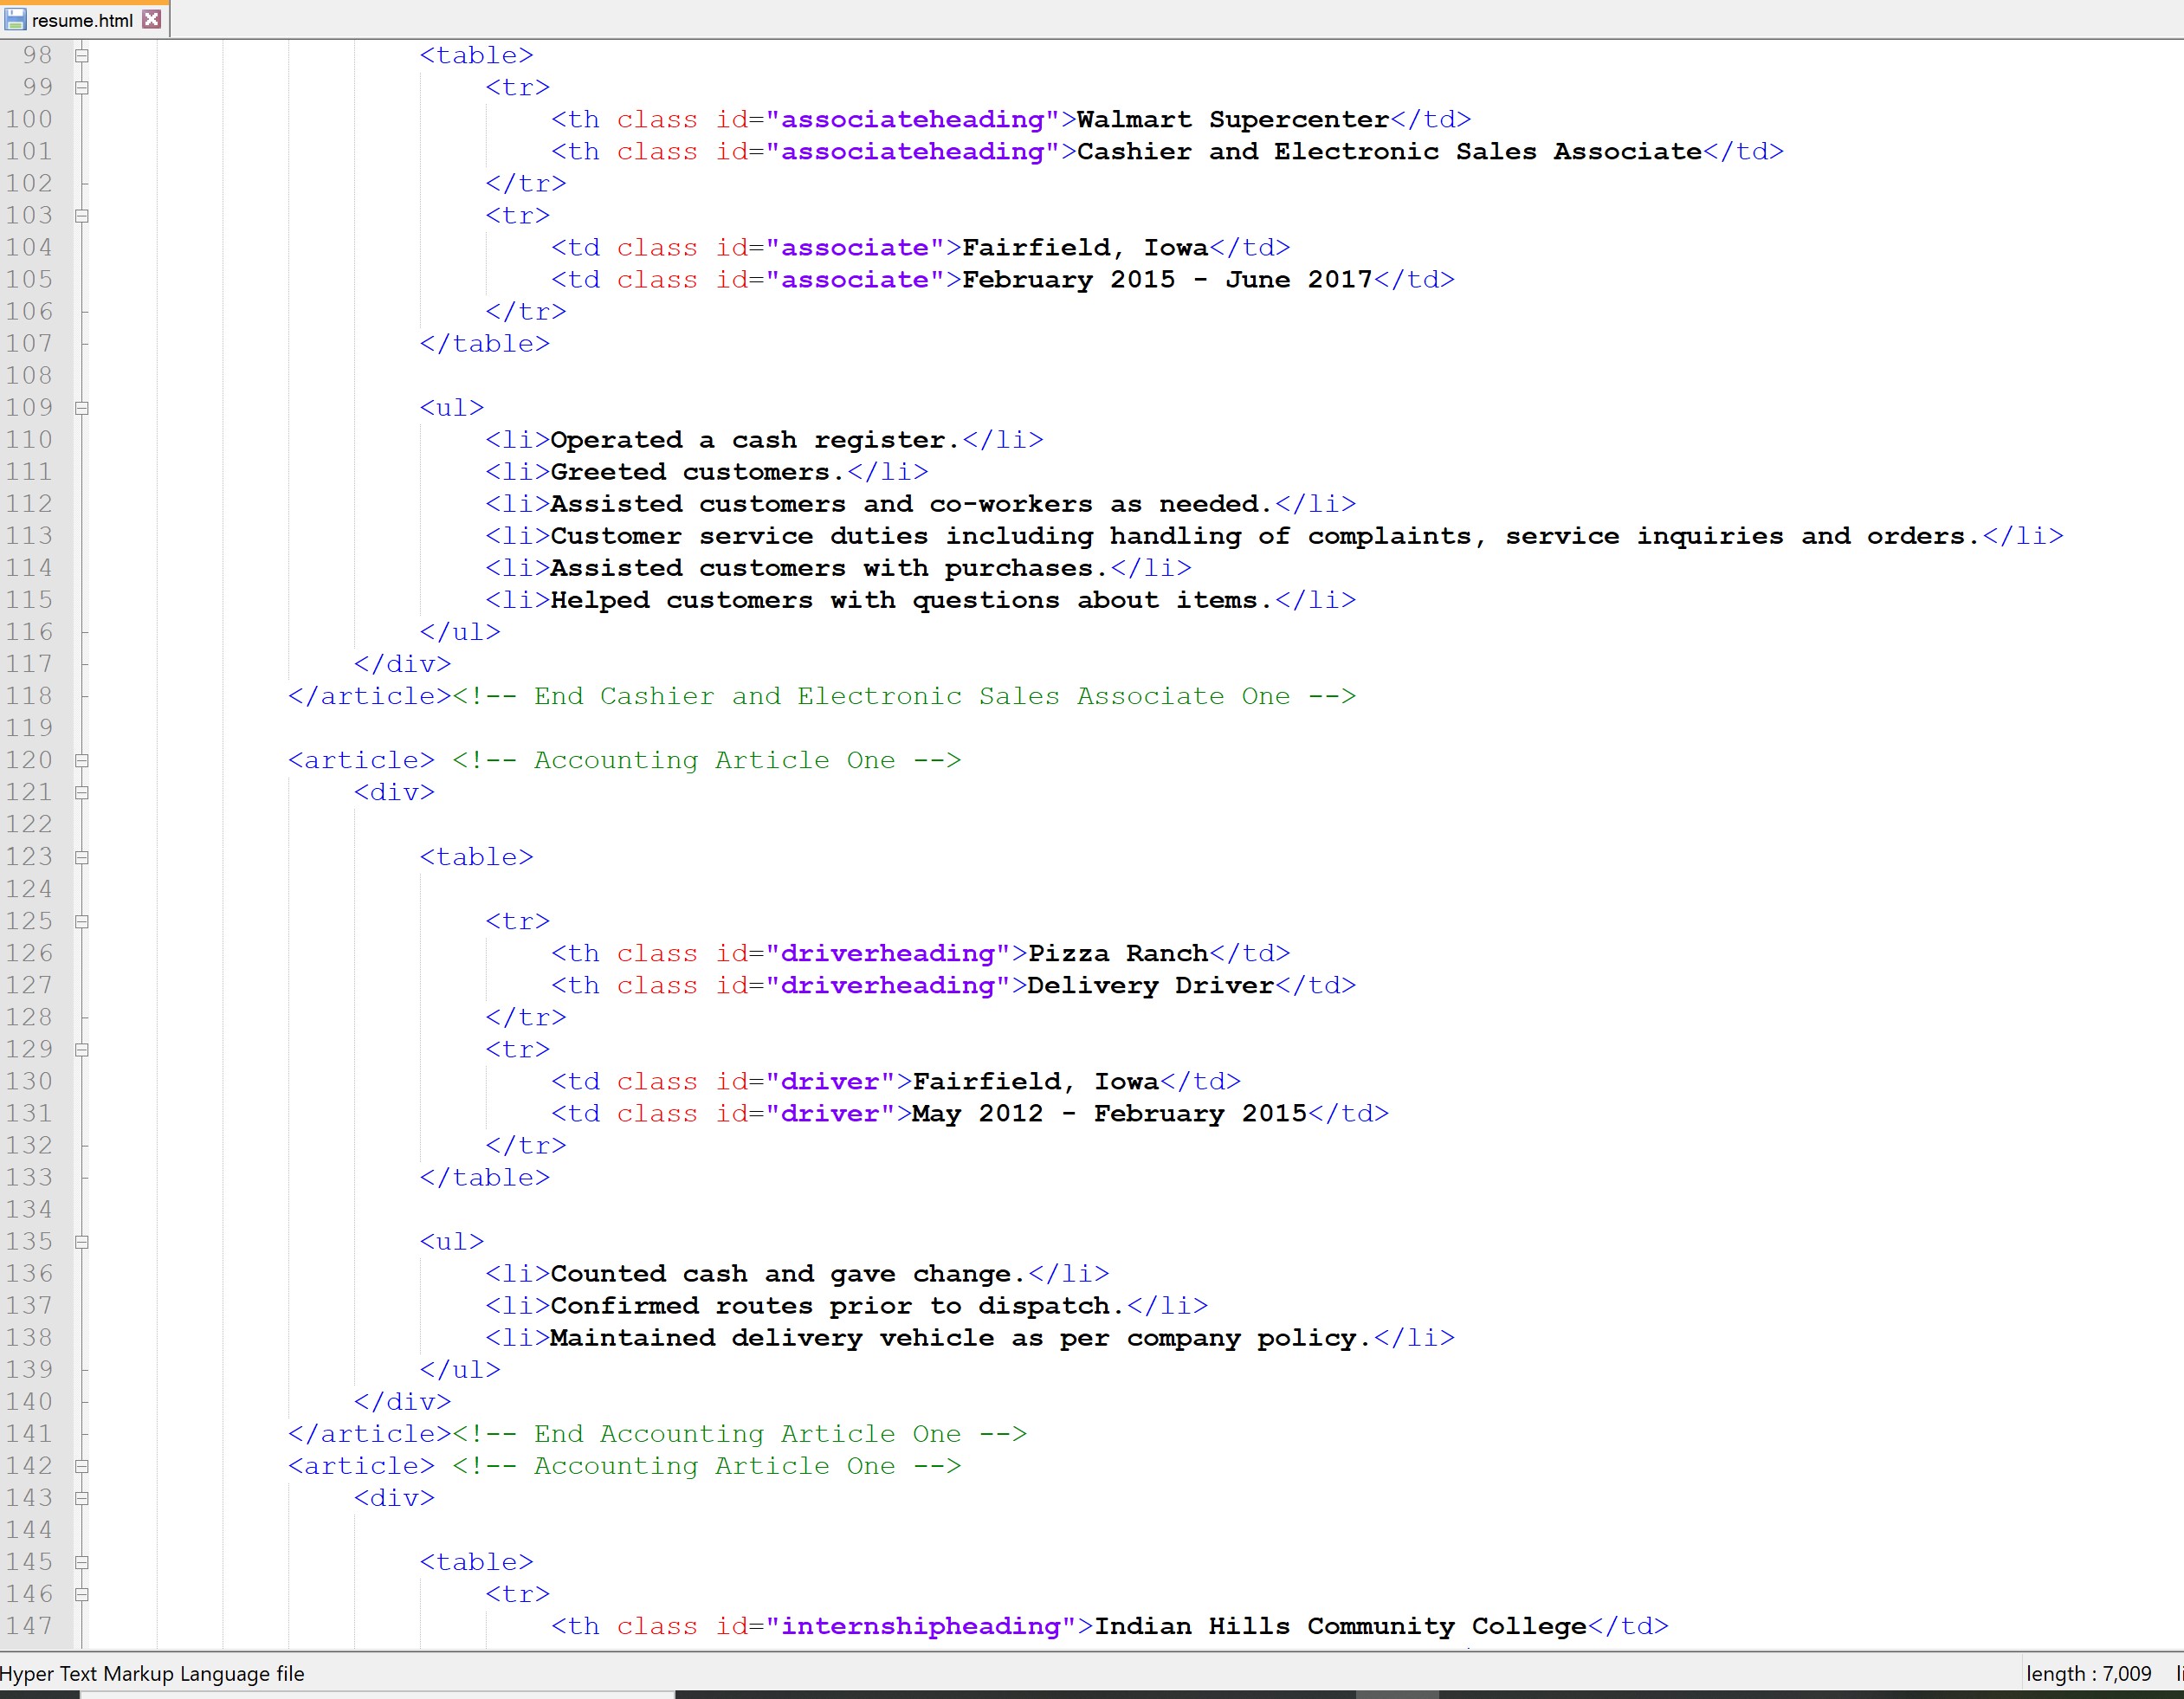Collapse the table fold at line 123

pyautogui.click(x=82, y=858)
